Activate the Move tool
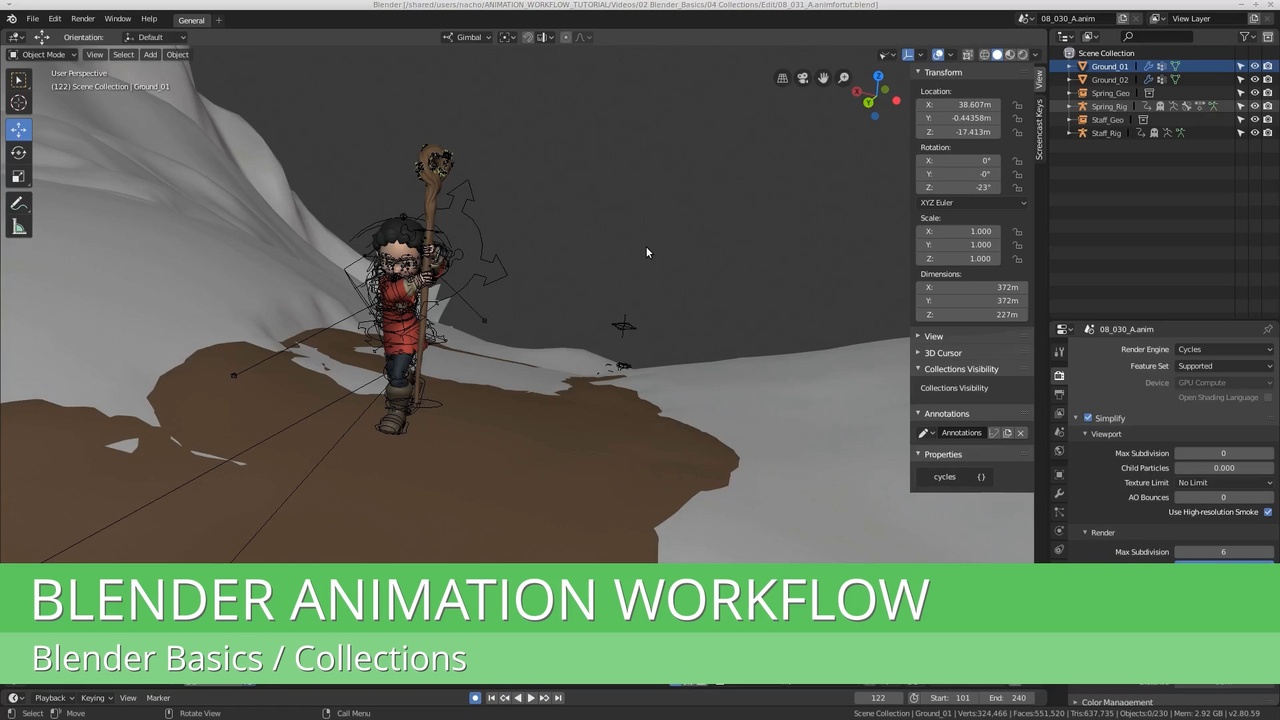 pyautogui.click(x=18, y=130)
